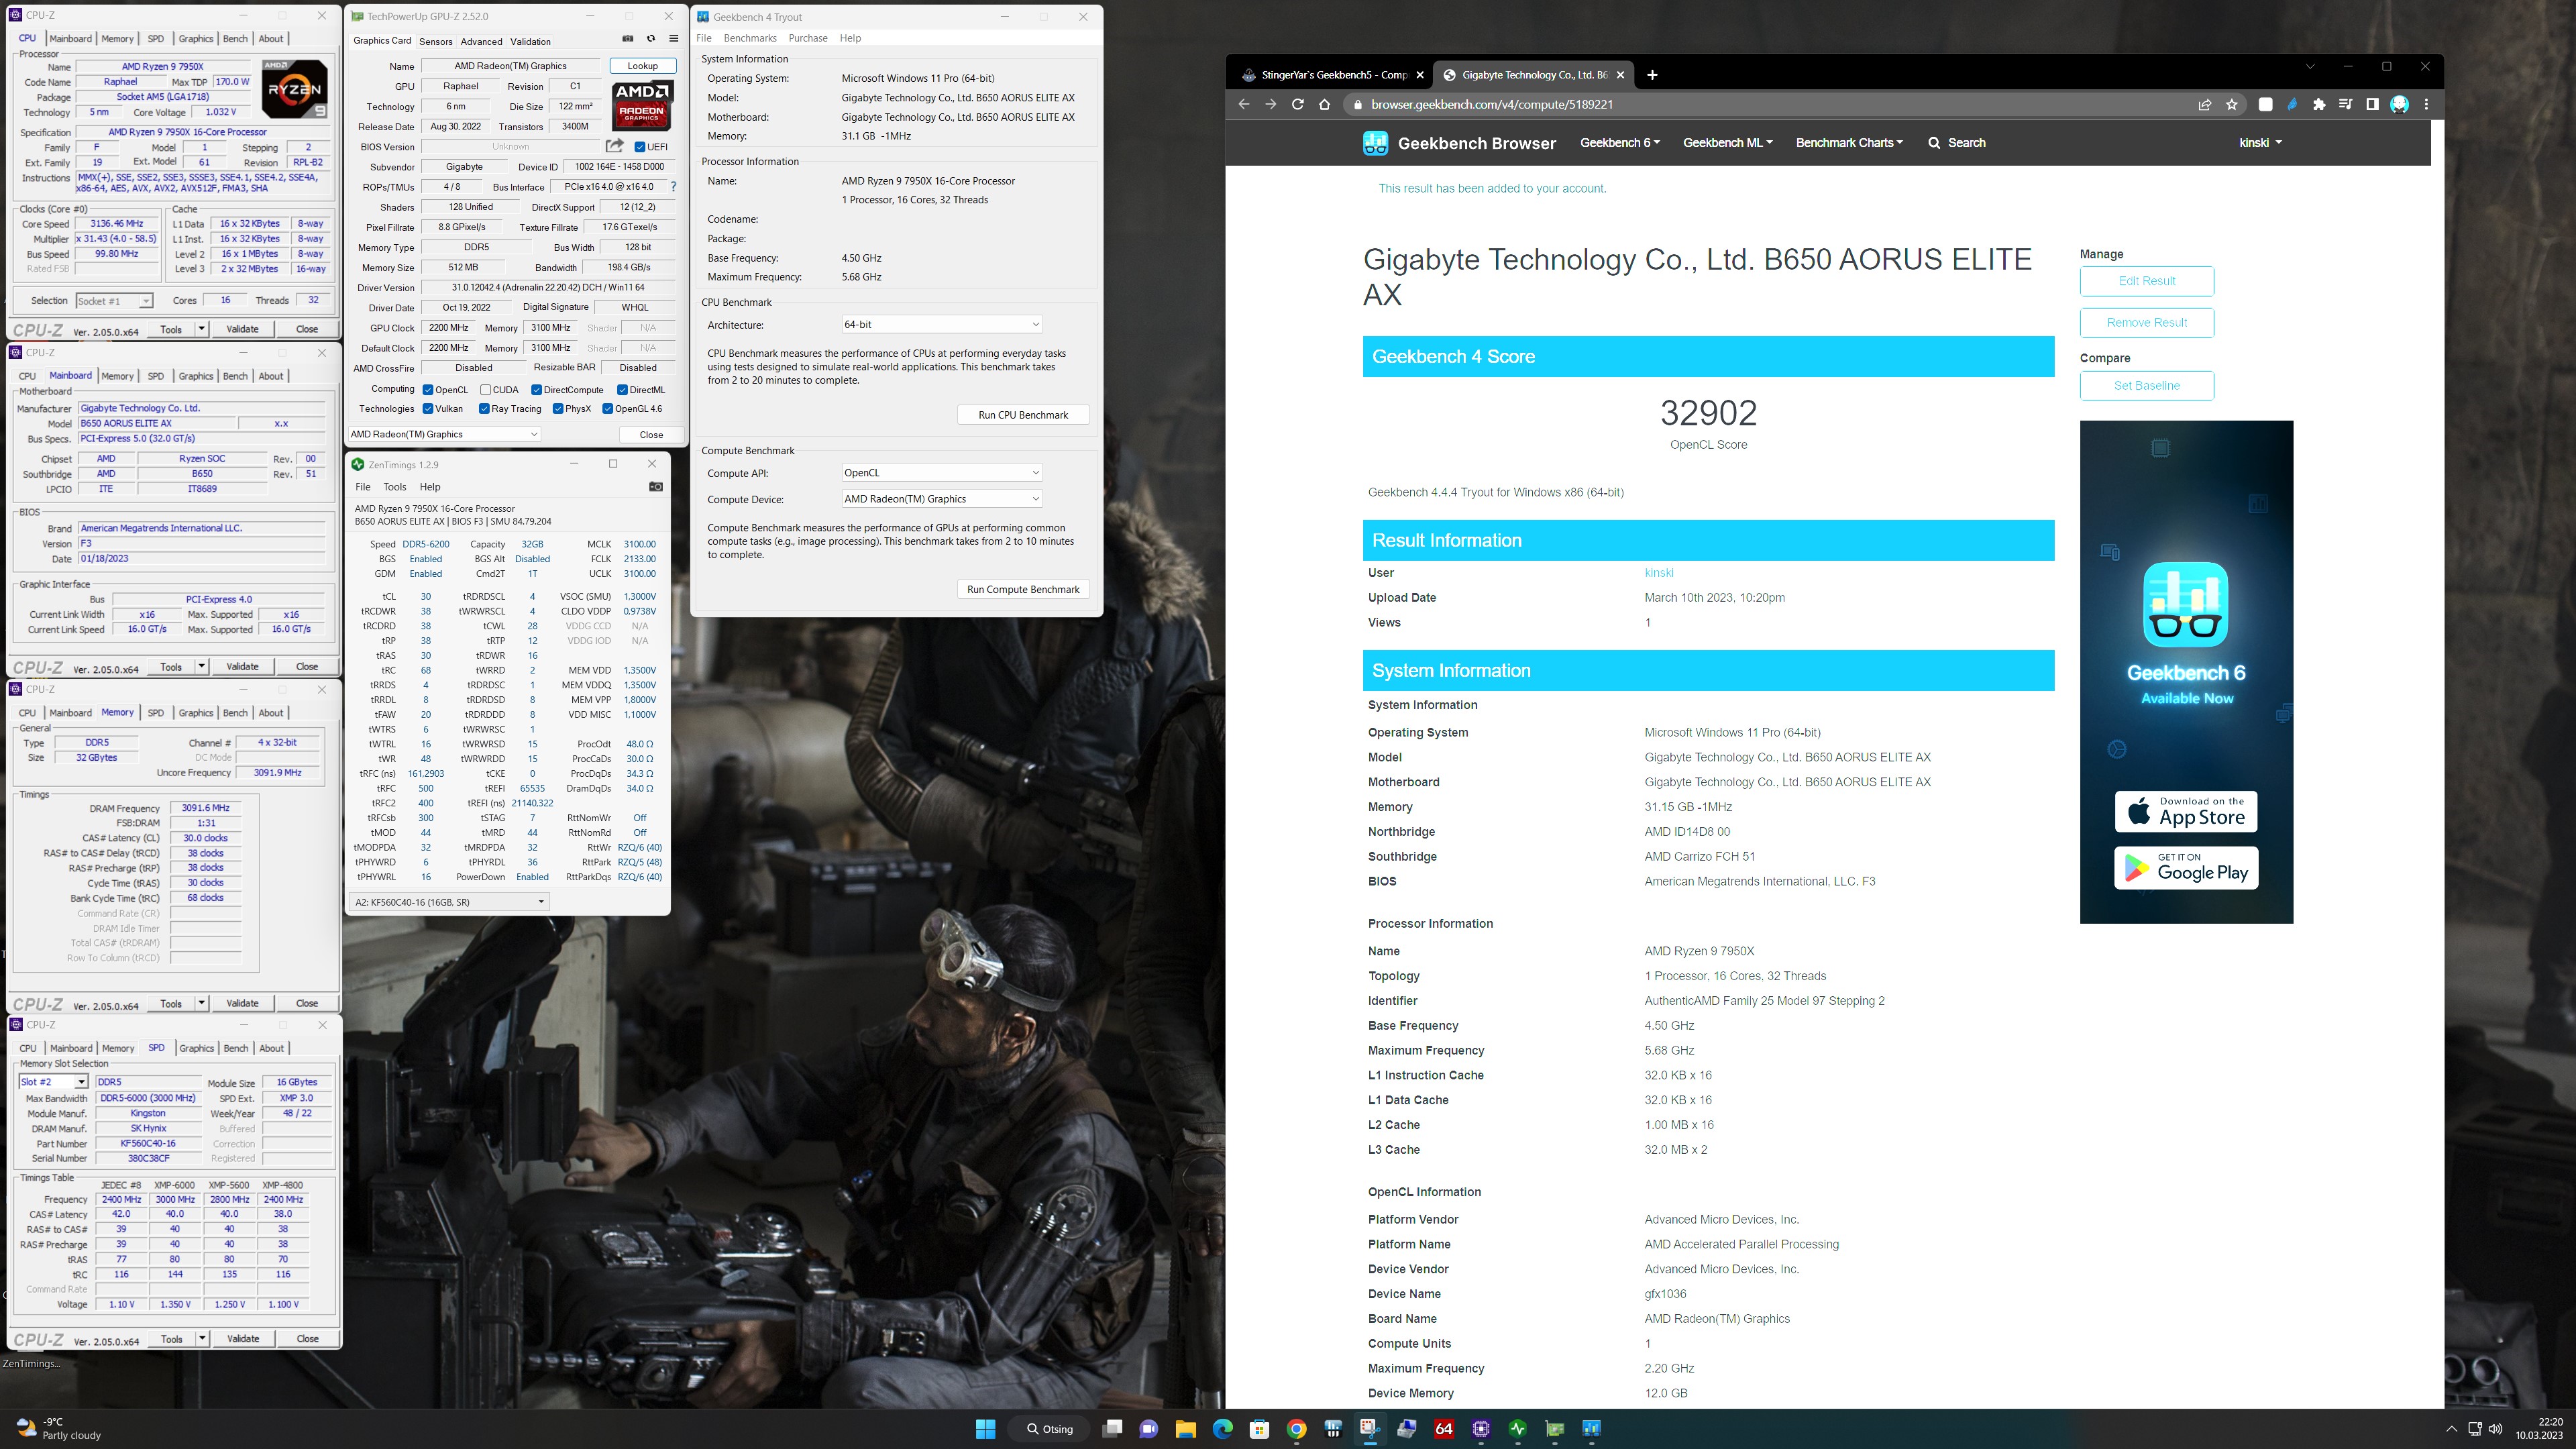Click the share page icon in address bar

click(x=2205, y=104)
